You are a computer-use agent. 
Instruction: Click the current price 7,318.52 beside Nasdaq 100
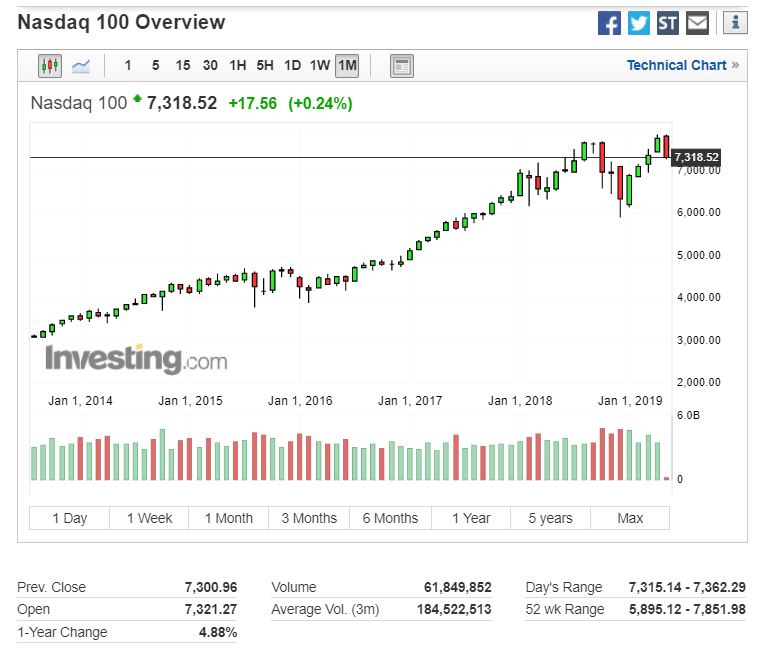tap(182, 103)
